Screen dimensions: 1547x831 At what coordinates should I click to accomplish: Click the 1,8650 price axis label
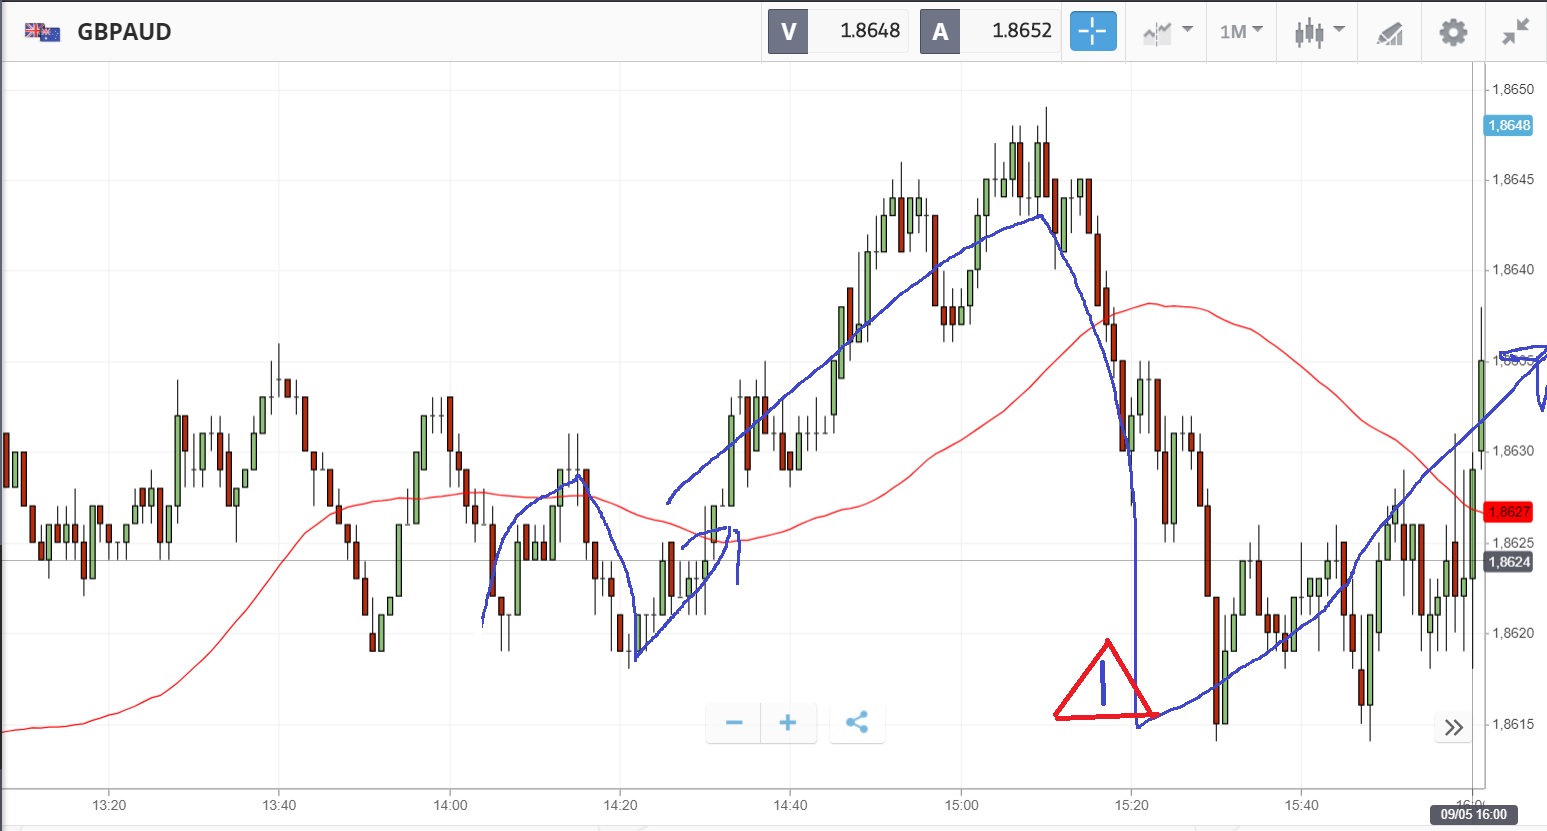point(1512,89)
